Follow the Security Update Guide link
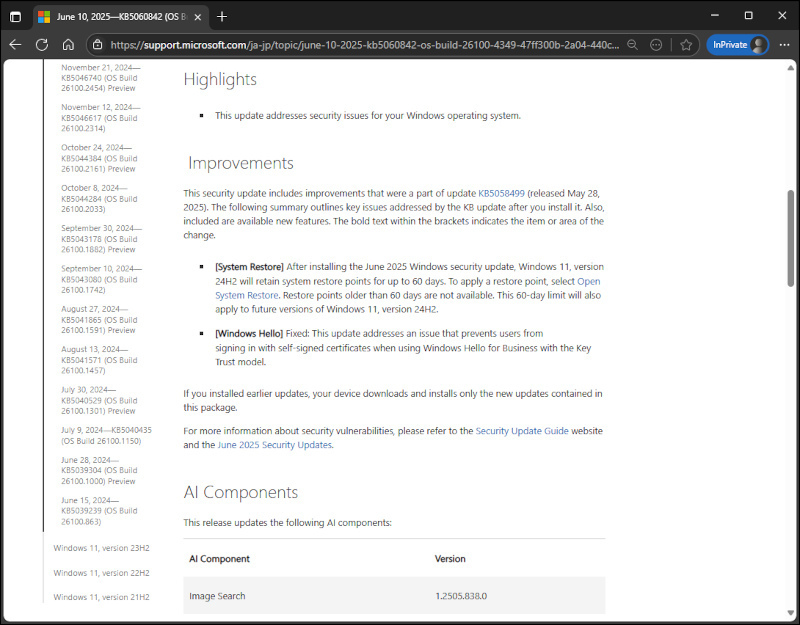Viewport: 800px width, 625px height. click(522, 431)
